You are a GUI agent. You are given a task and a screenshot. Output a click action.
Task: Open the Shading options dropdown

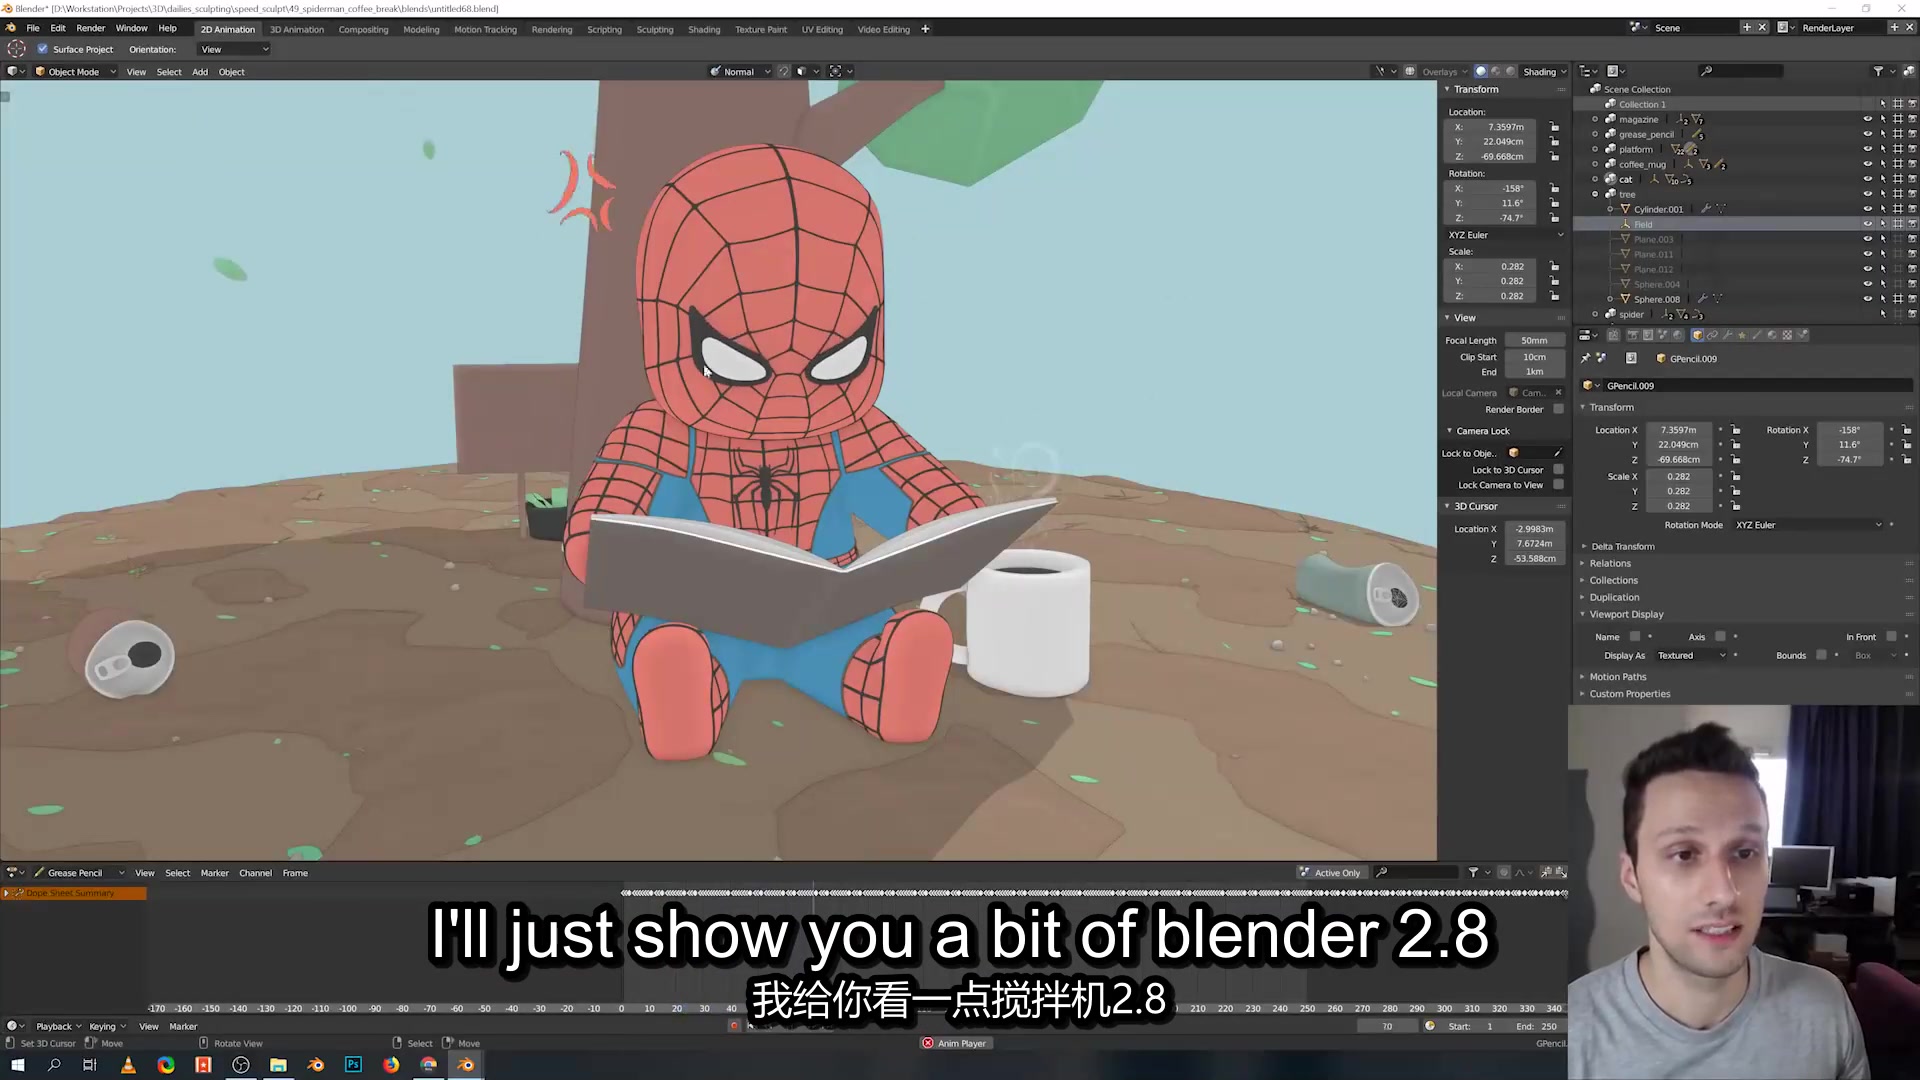point(1545,72)
